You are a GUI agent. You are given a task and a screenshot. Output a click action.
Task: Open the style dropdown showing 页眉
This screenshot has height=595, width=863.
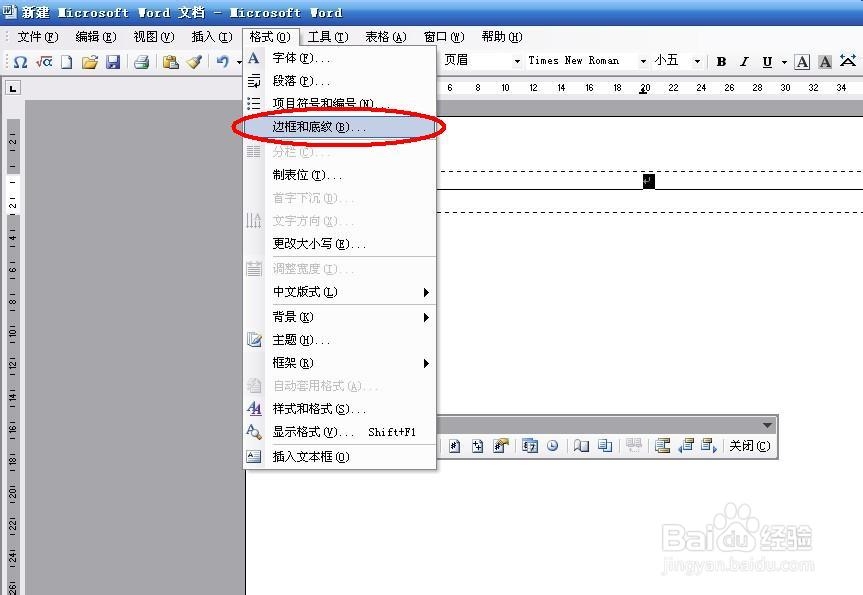[x=517, y=62]
